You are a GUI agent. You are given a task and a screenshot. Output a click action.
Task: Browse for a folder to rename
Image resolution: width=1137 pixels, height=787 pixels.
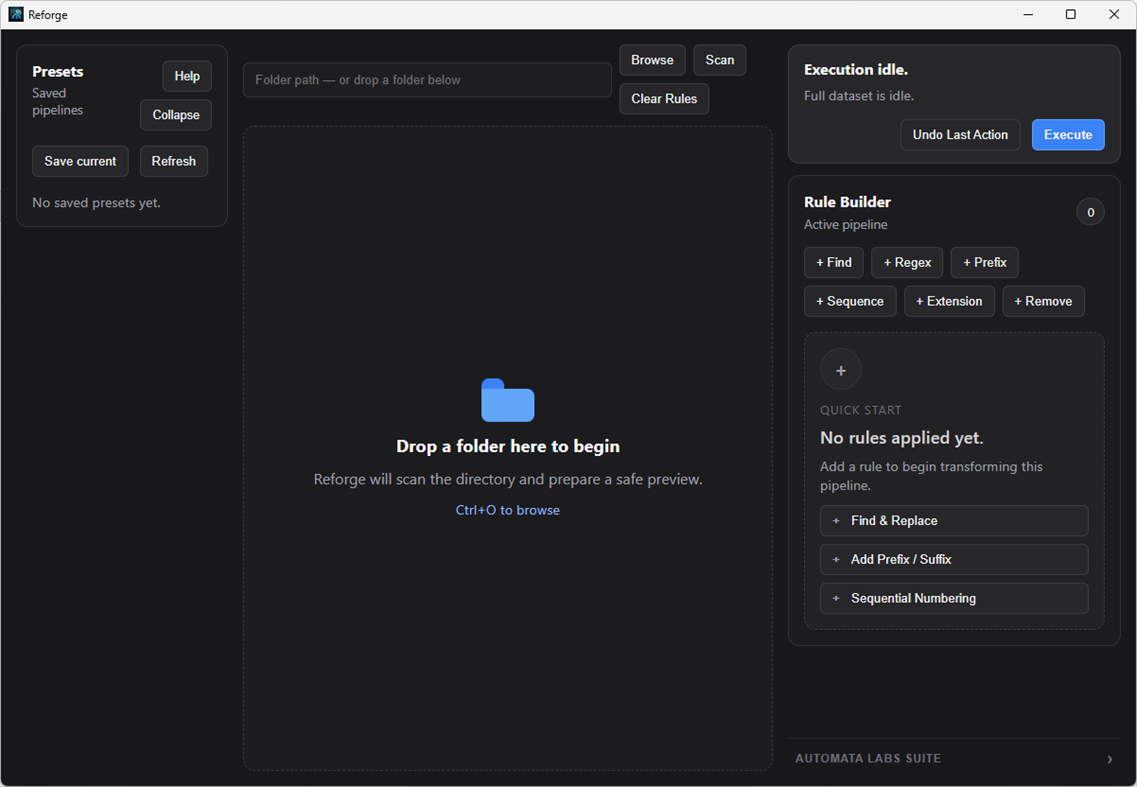click(x=652, y=59)
